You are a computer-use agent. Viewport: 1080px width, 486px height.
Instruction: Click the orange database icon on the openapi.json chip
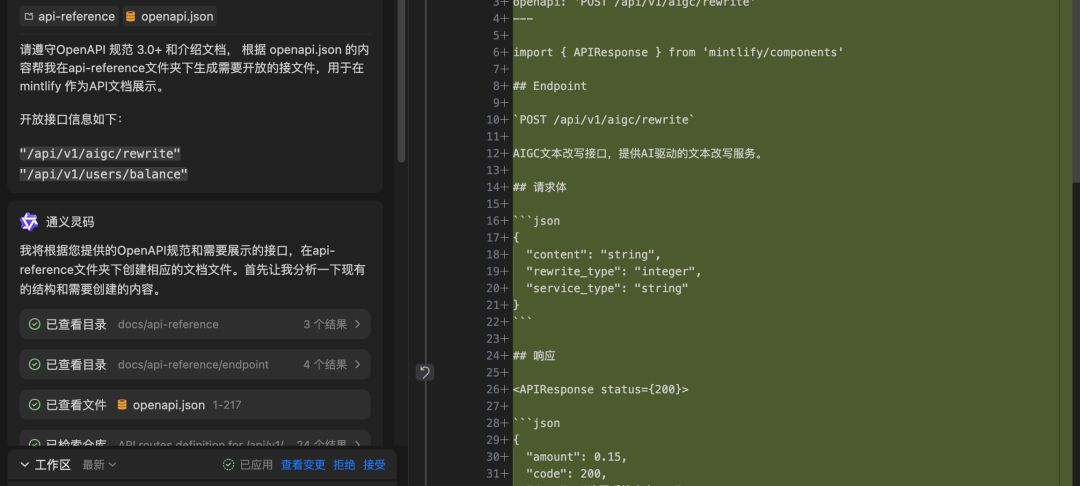pos(130,17)
